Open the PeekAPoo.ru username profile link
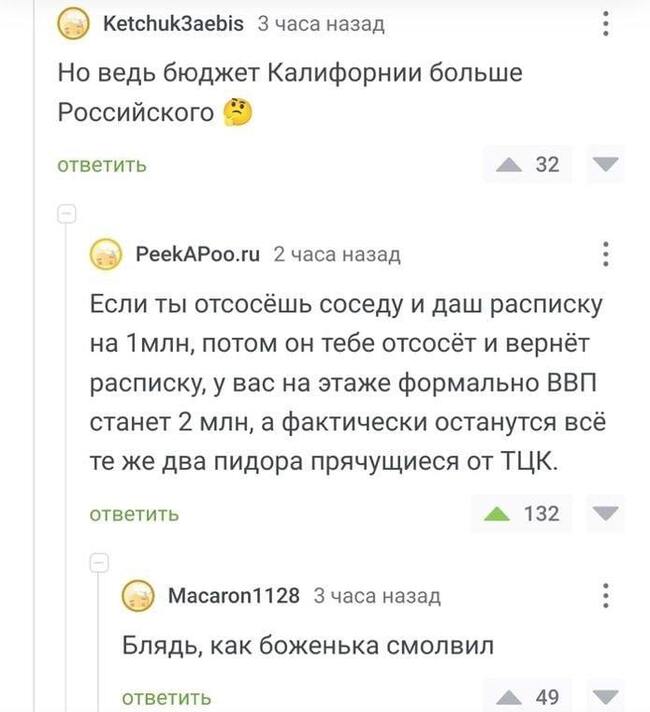 [197, 255]
